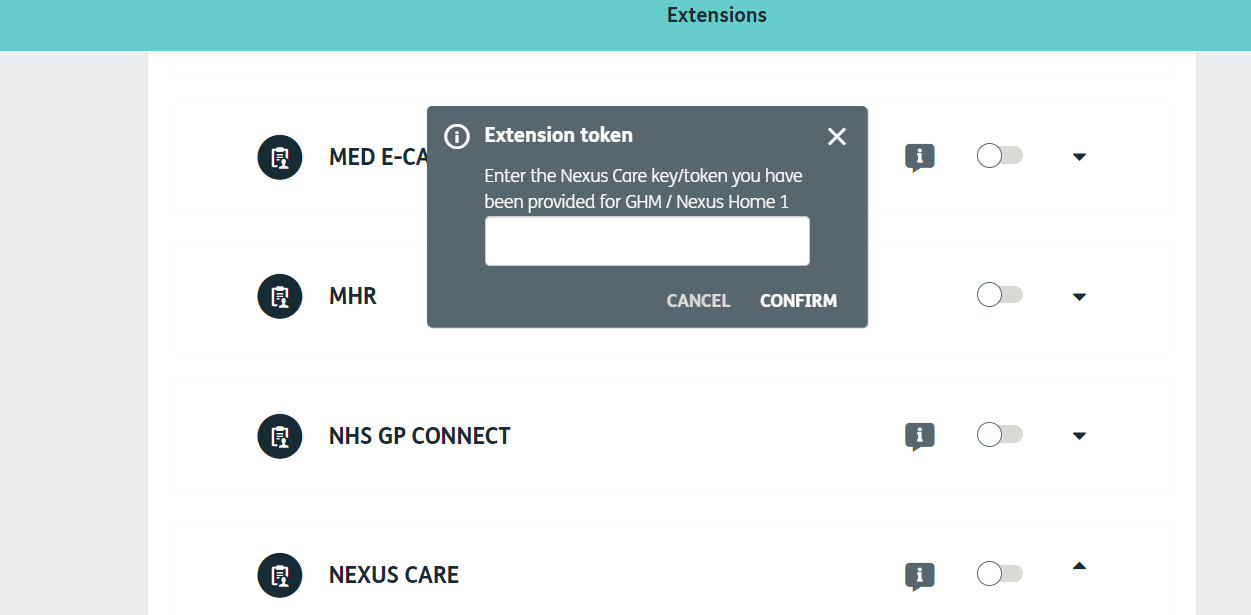Expand the MED E-CA row arrow
This screenshot has width=1251, height=615.
tap(1079, 157)
